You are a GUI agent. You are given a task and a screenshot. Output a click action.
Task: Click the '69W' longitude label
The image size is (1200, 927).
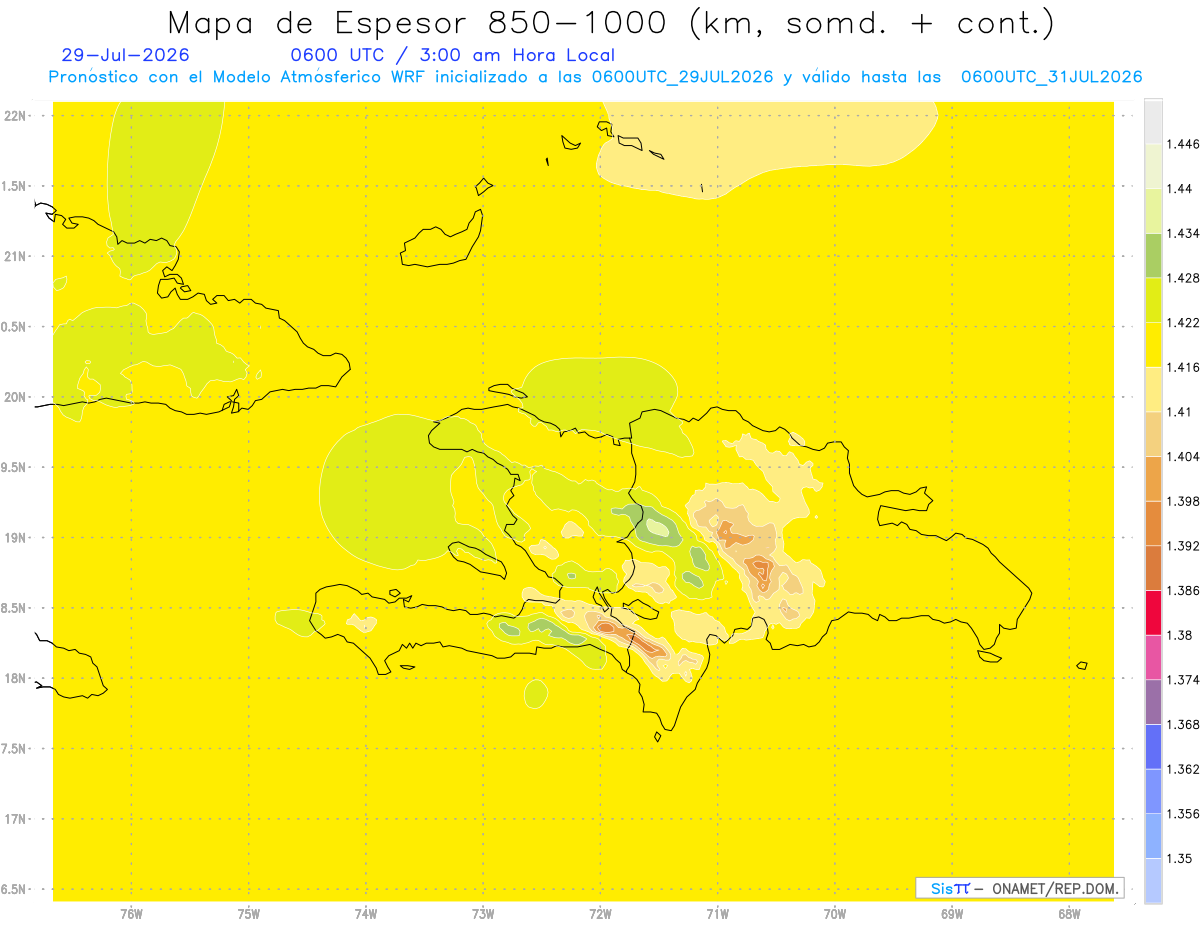point(952,913)
